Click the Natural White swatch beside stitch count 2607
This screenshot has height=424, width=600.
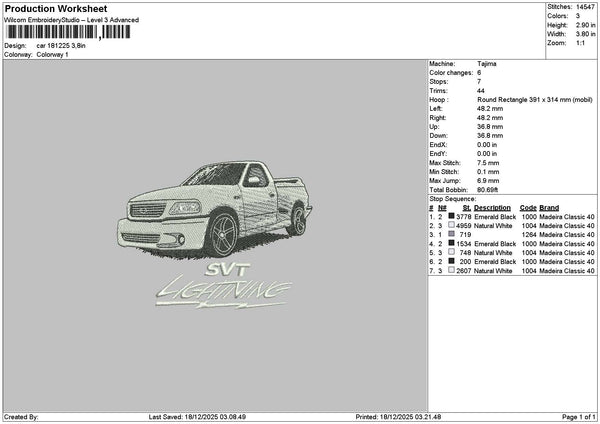(x=452, y=270)
